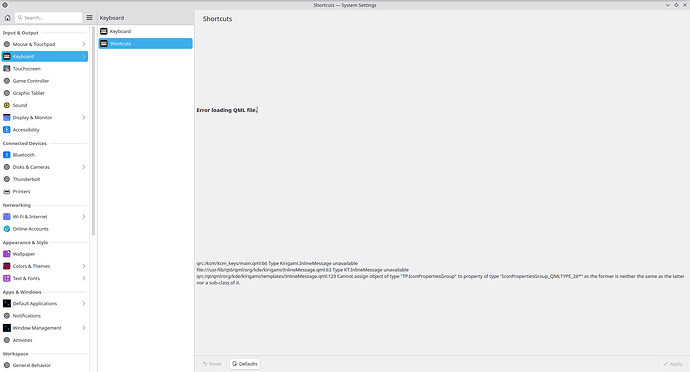The width and height of the screenshot is (690, 372).
Task: Select the Keyboard subpage in the middle list
Action: (145, 31)
